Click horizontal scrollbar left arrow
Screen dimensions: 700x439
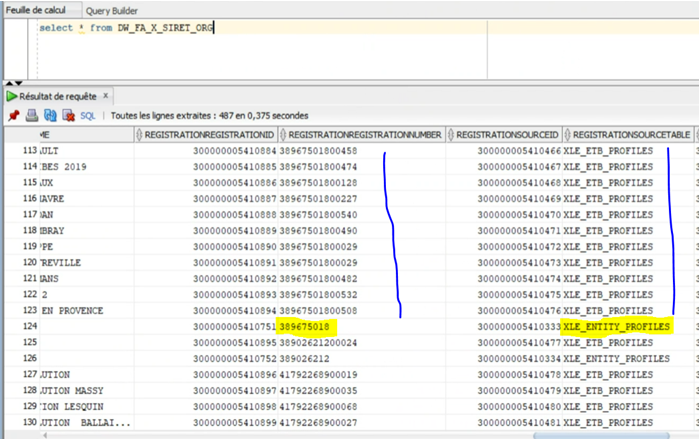45,435
